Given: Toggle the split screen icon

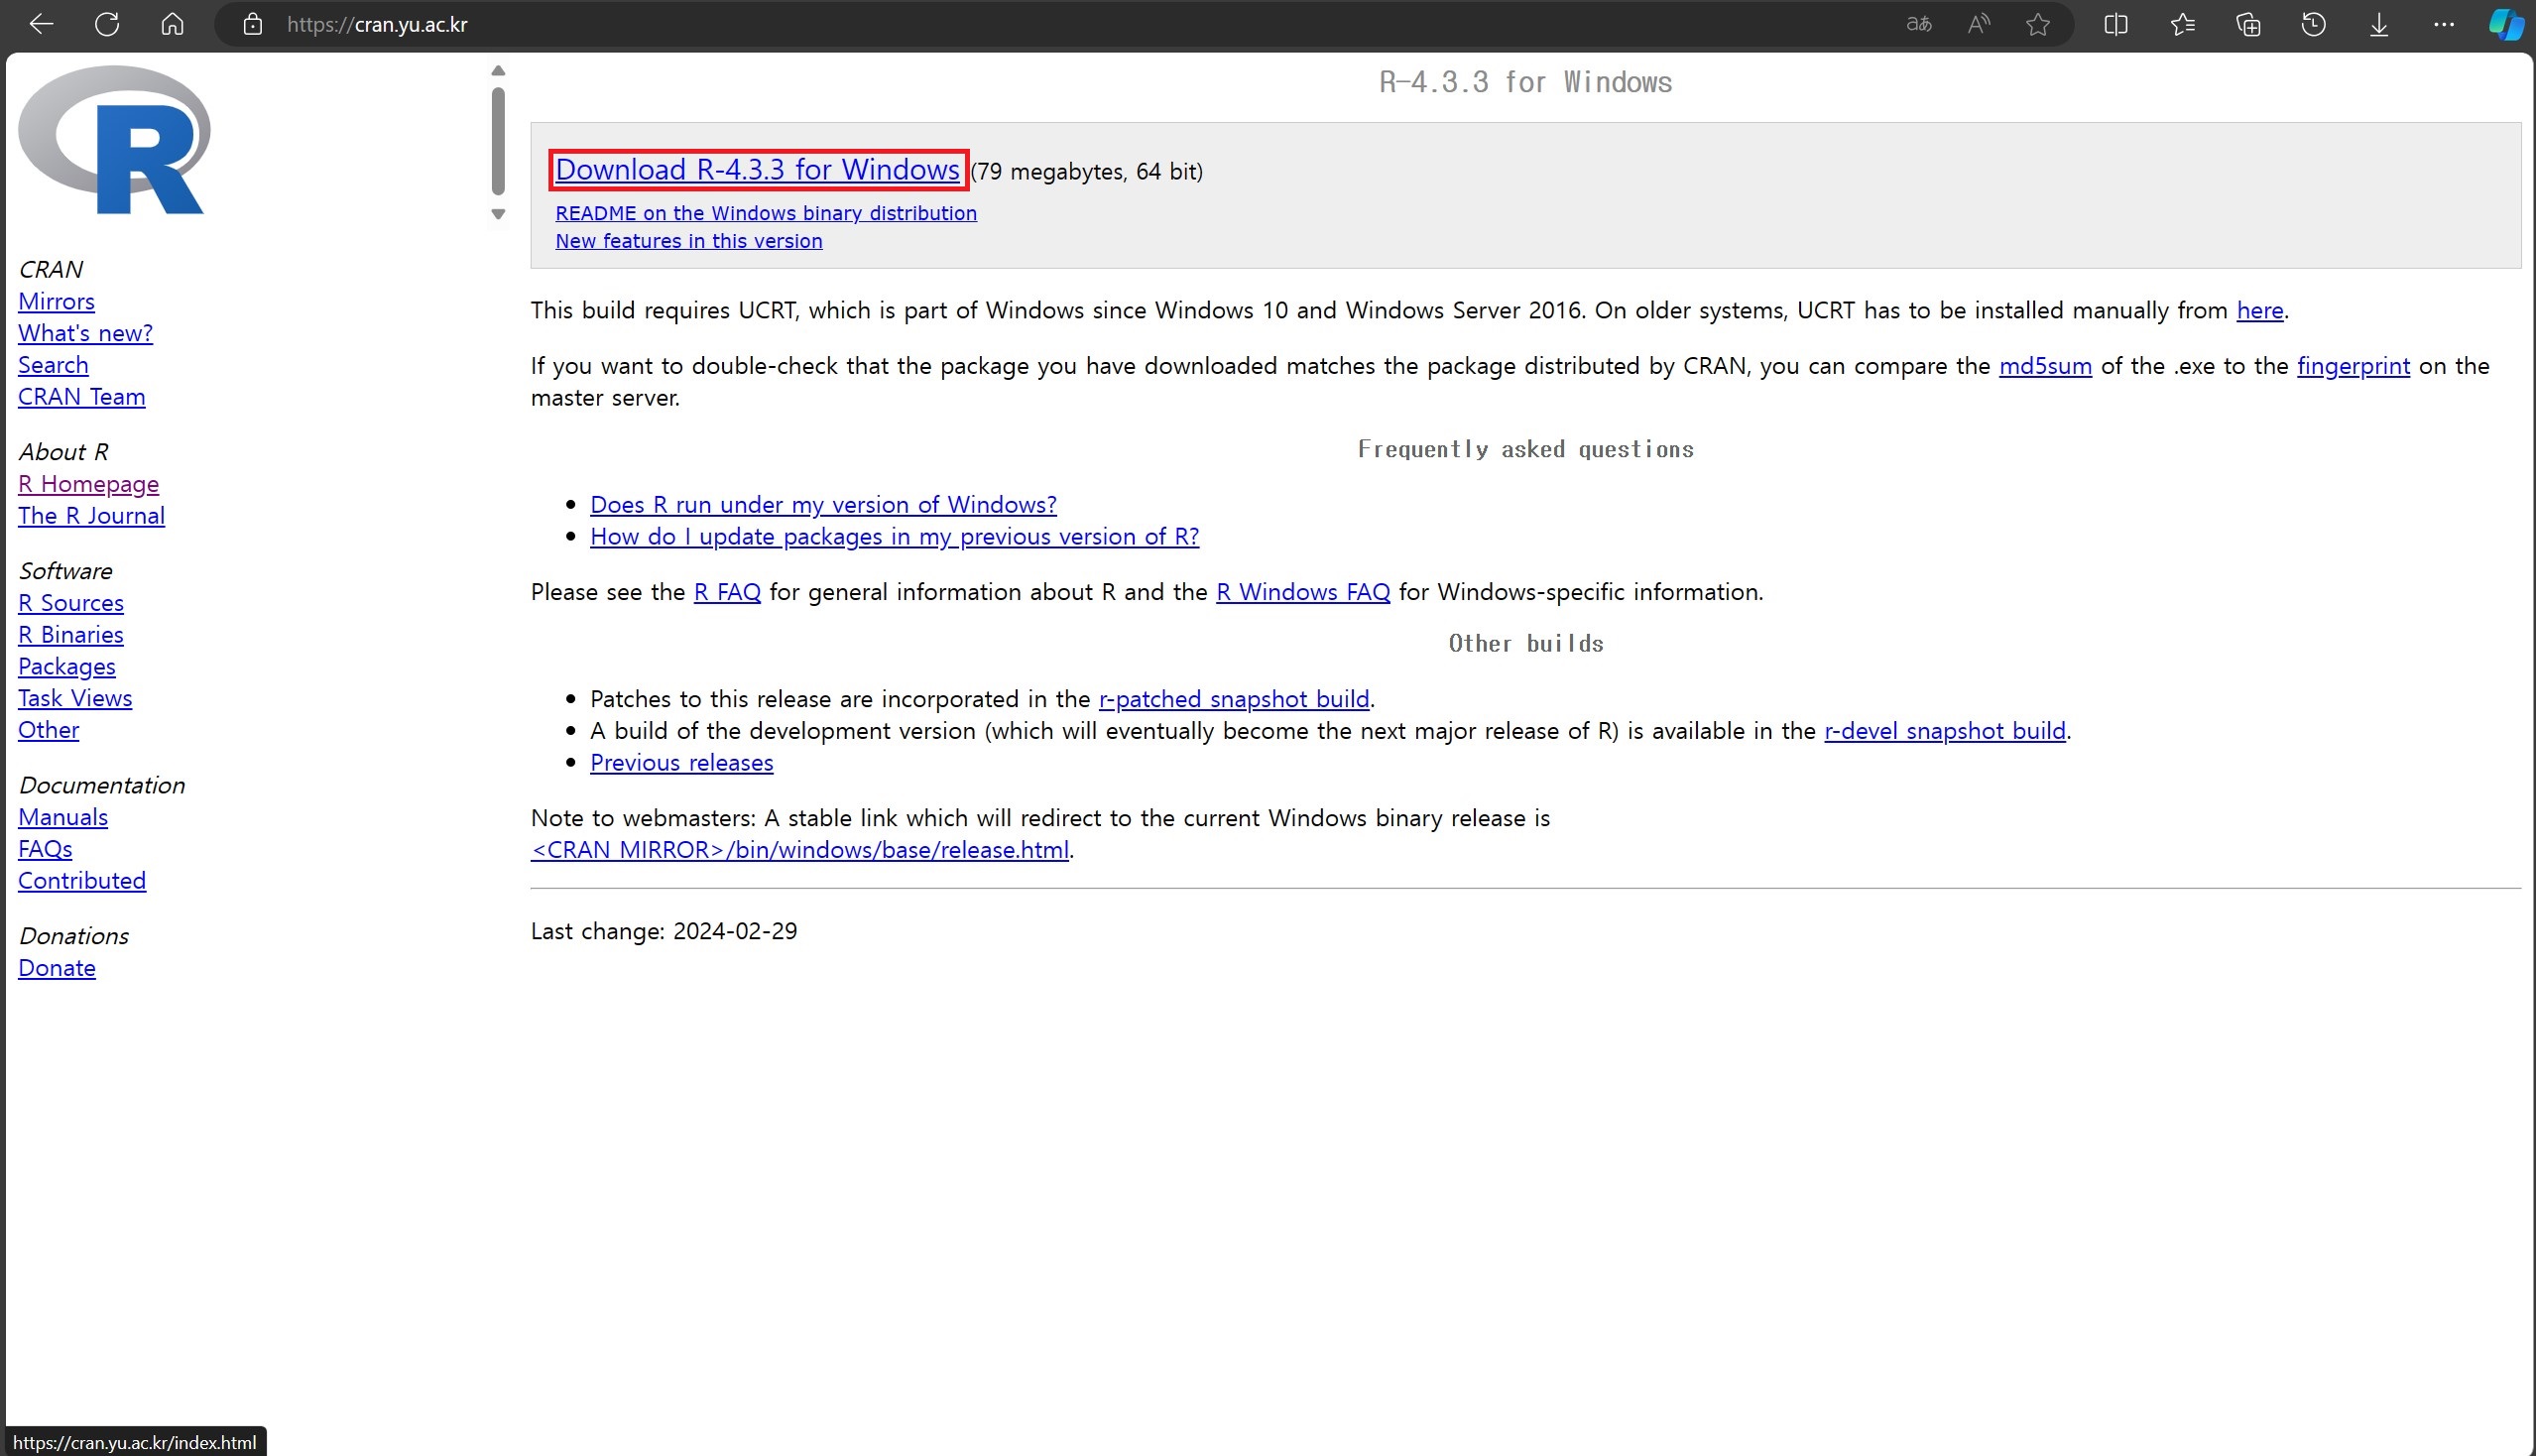Looking at the screenshot, I should pyautogui.click(x=2115, y=24).
